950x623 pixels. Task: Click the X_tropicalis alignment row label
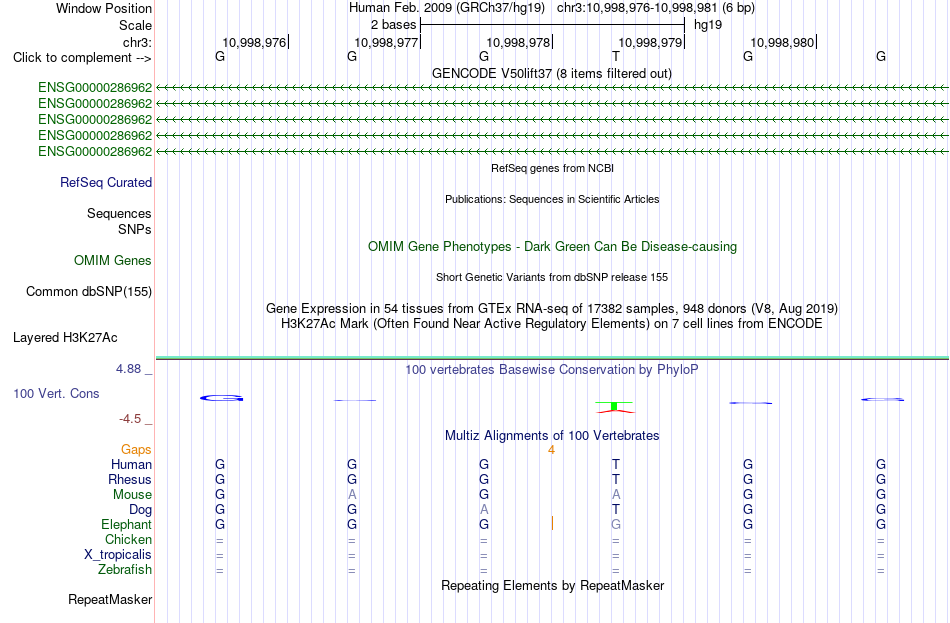point(118,555)
